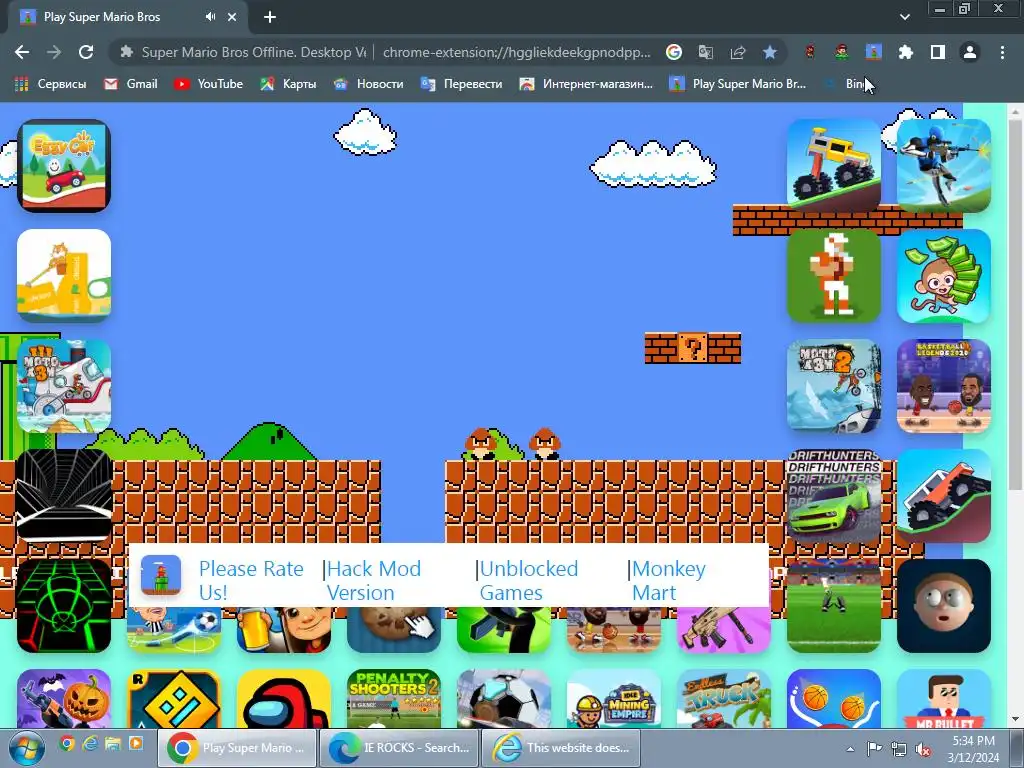Show hidden system tray icons

click(850, 749)
